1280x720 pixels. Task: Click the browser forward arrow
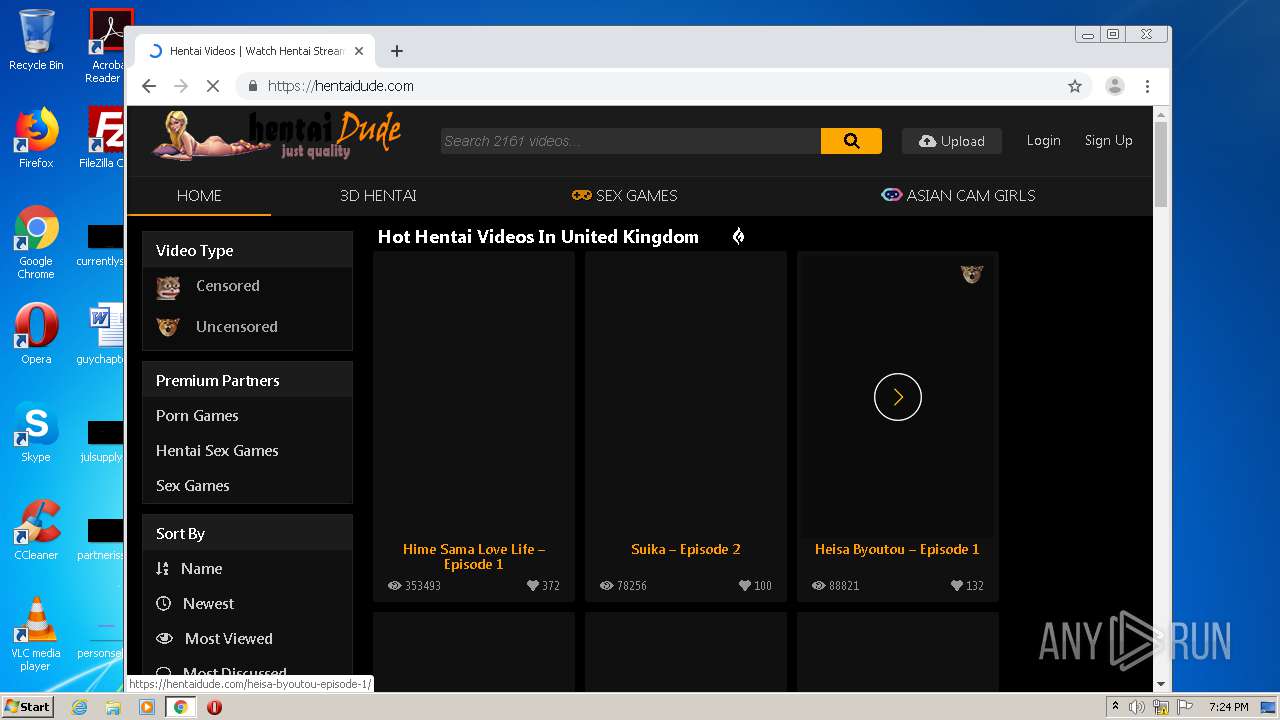pos(181,86)
